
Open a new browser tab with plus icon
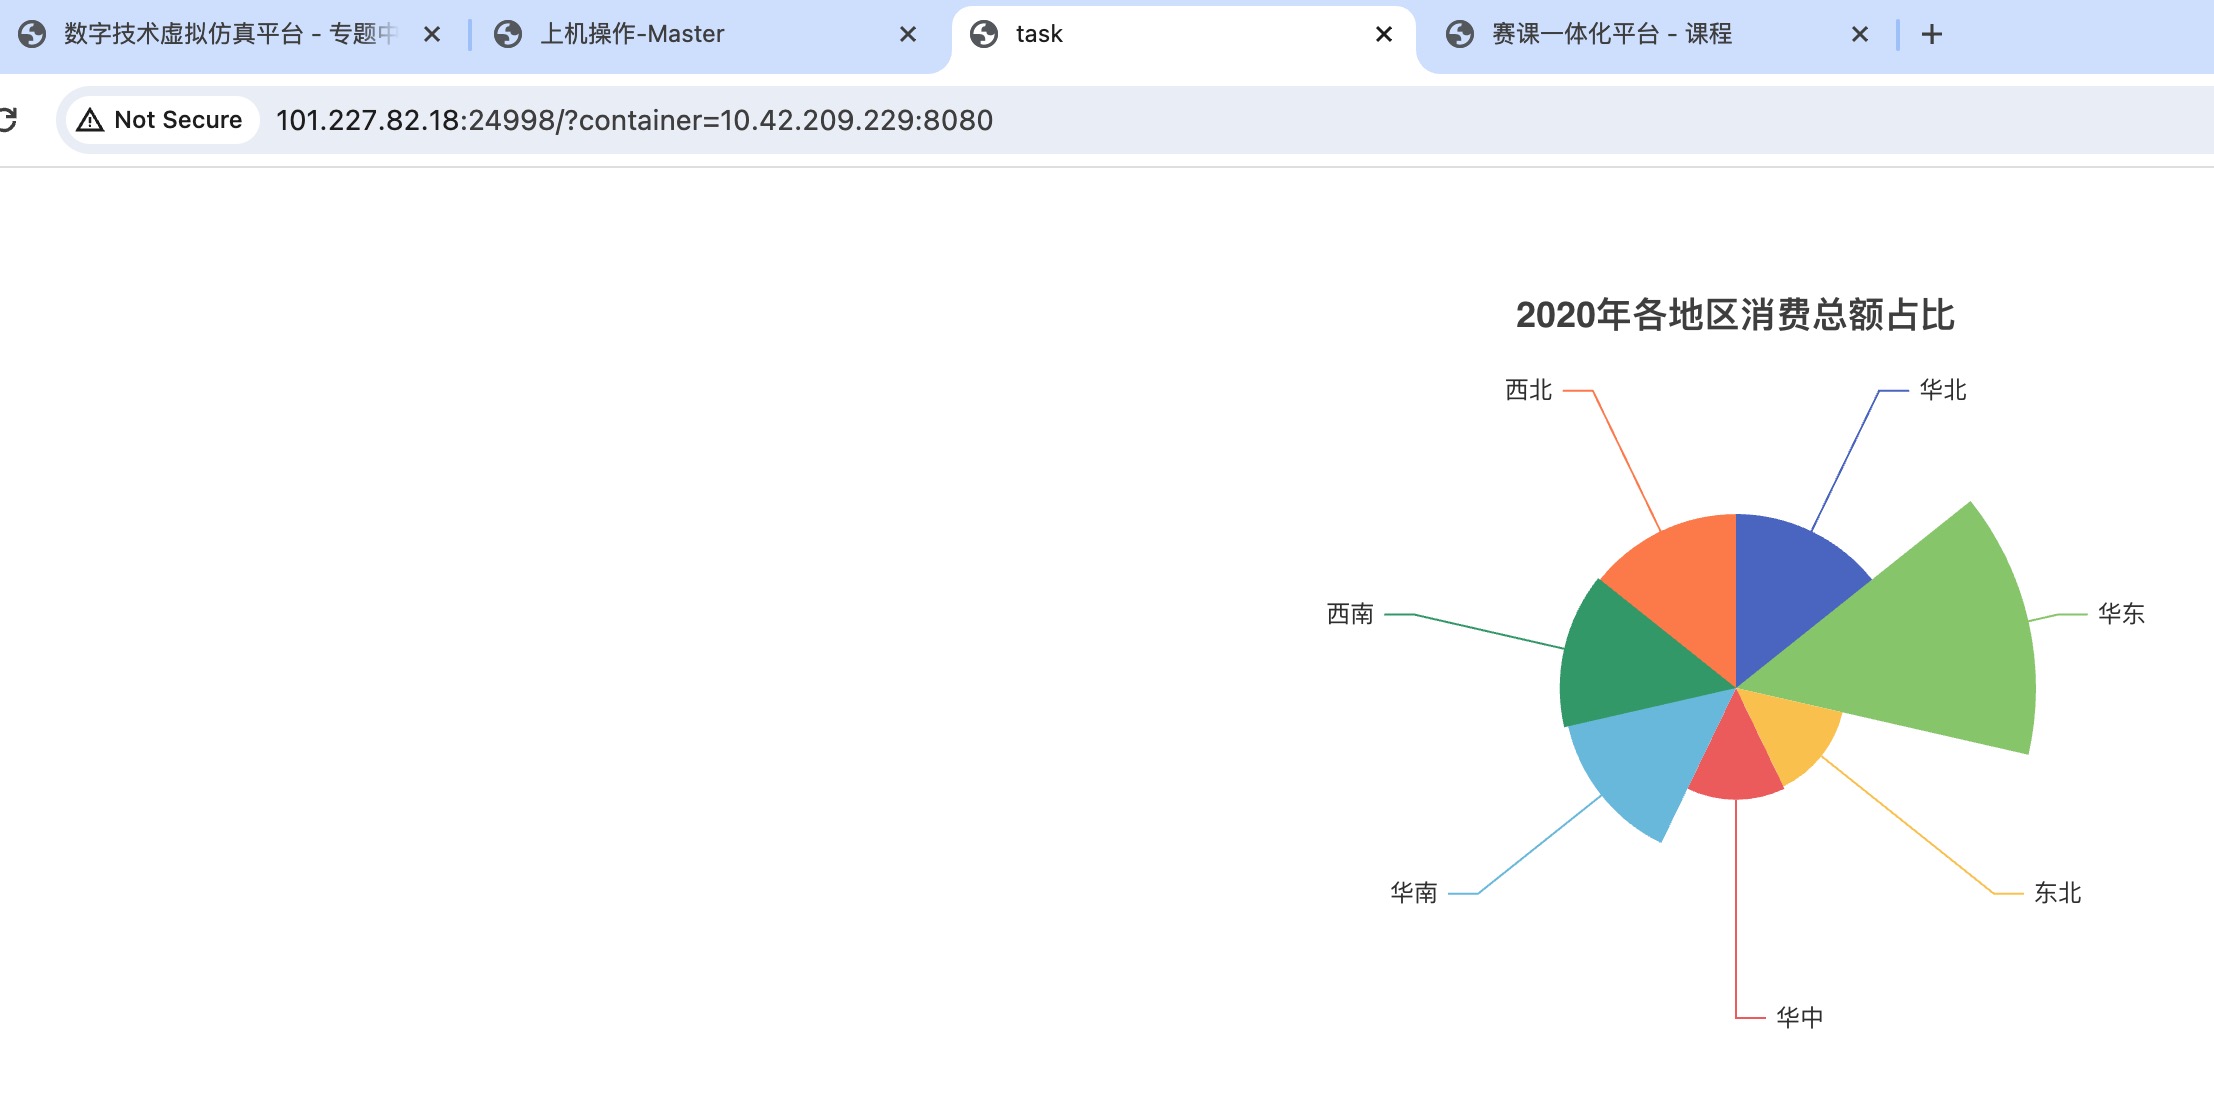pos(1931,35)
